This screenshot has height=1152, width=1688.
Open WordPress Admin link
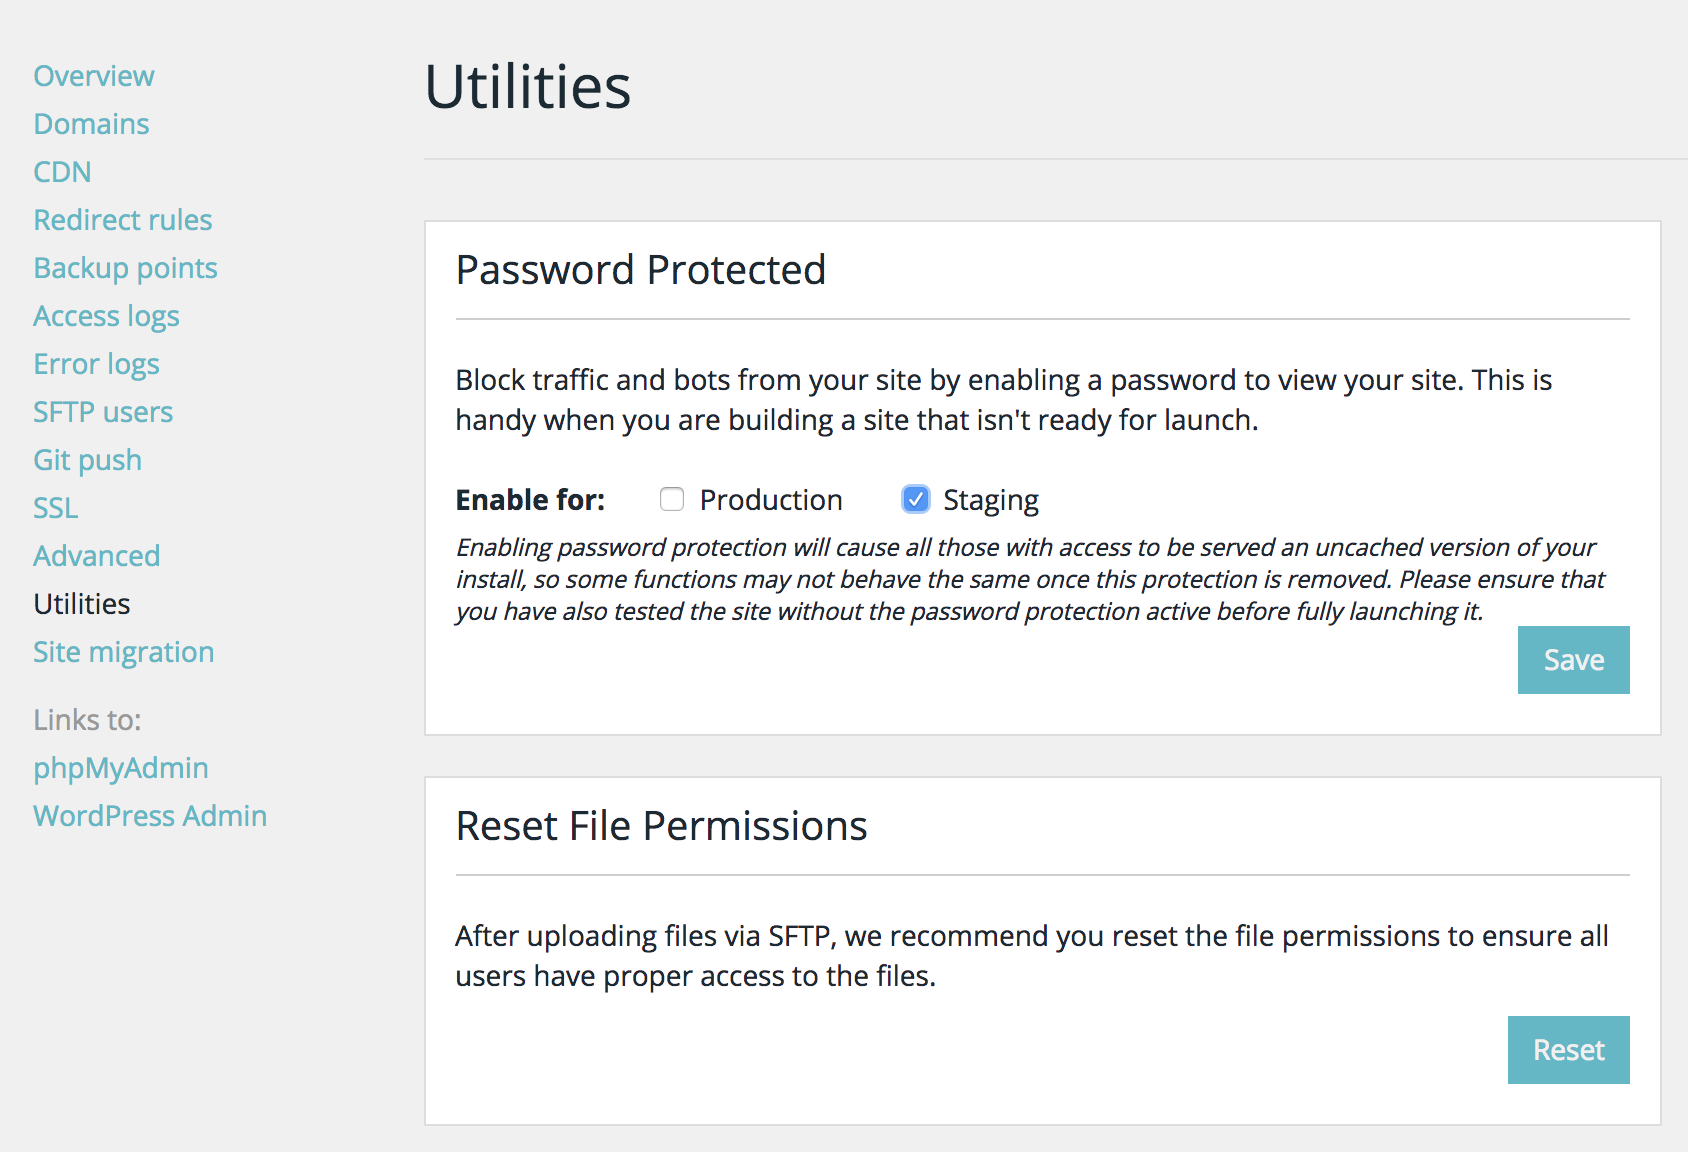(150, 816)
